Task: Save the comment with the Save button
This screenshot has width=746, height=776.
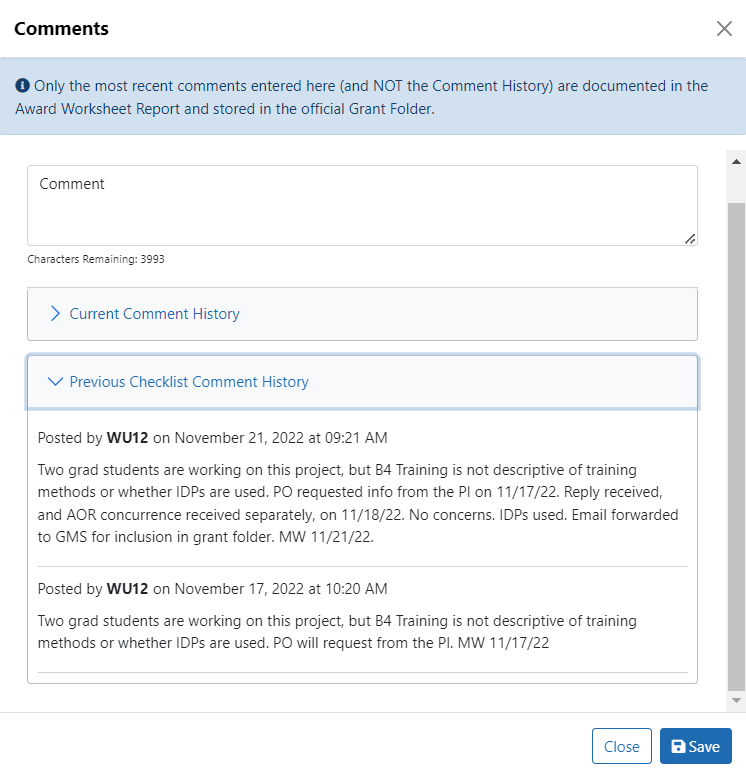Action: pyautogui.click(x=696, y=746)
